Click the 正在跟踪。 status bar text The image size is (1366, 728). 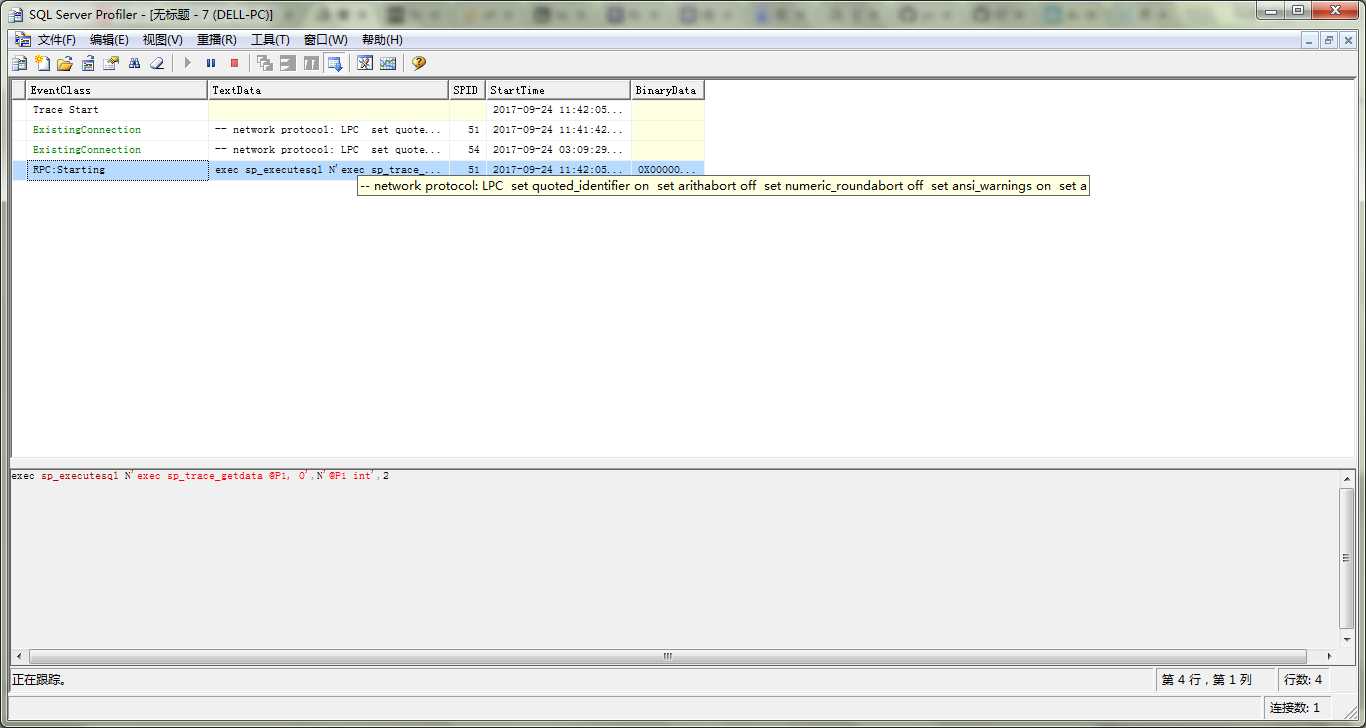(x=39, y=680)
